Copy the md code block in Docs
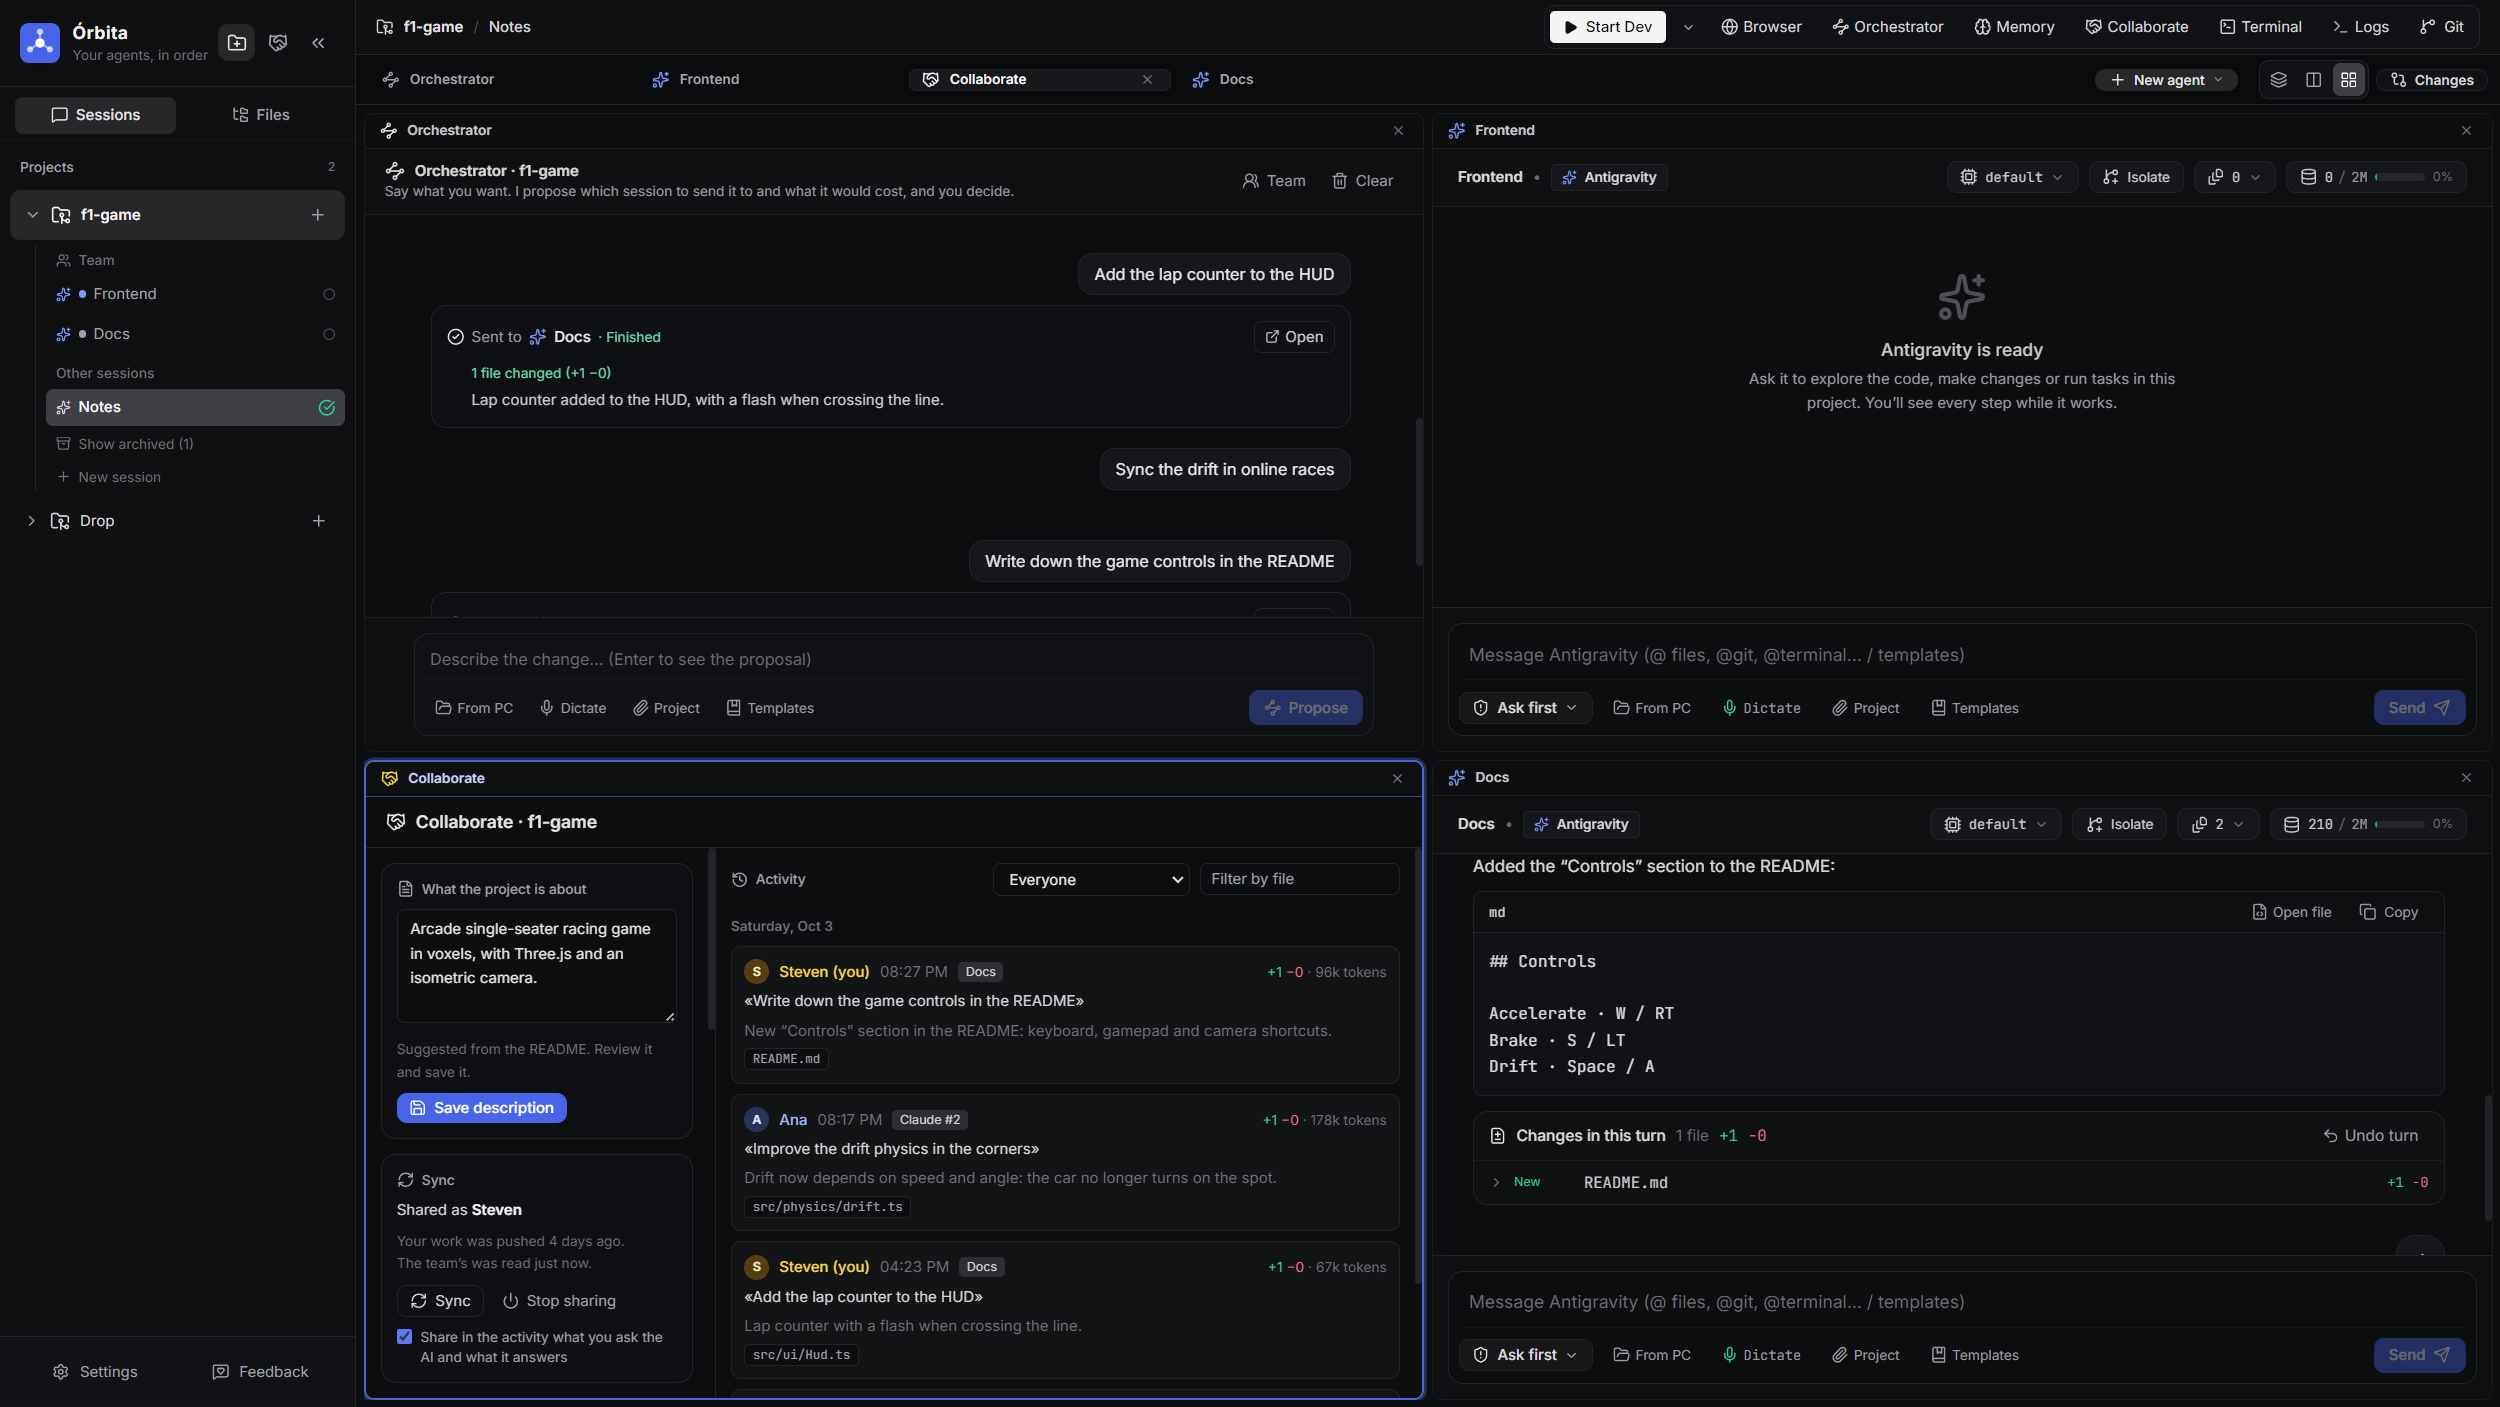This screenshot has width=2500, height=1407. click(x=2389, y=912)
